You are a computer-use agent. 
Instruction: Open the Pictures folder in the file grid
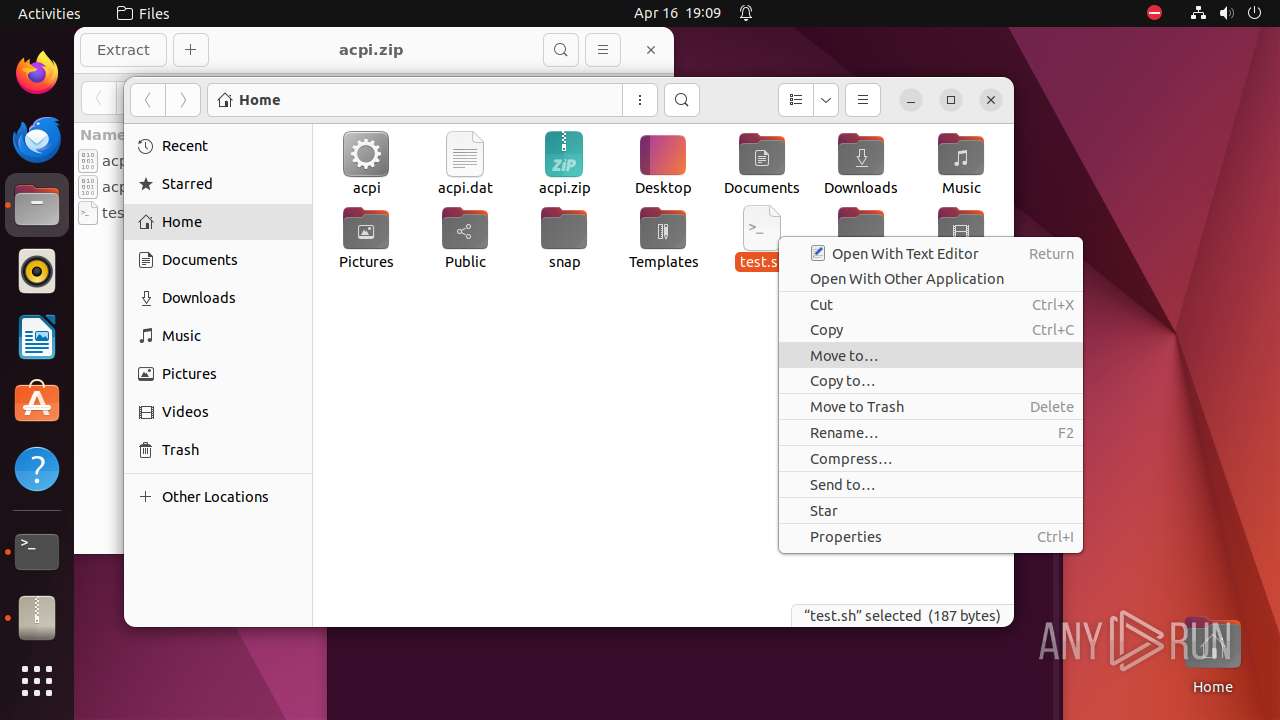coord(366,229)
